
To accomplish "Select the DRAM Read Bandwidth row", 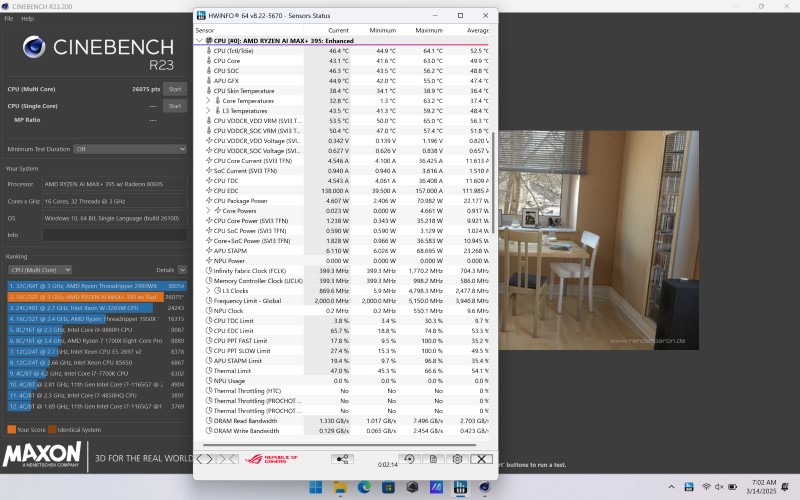I will coord(342,421).
